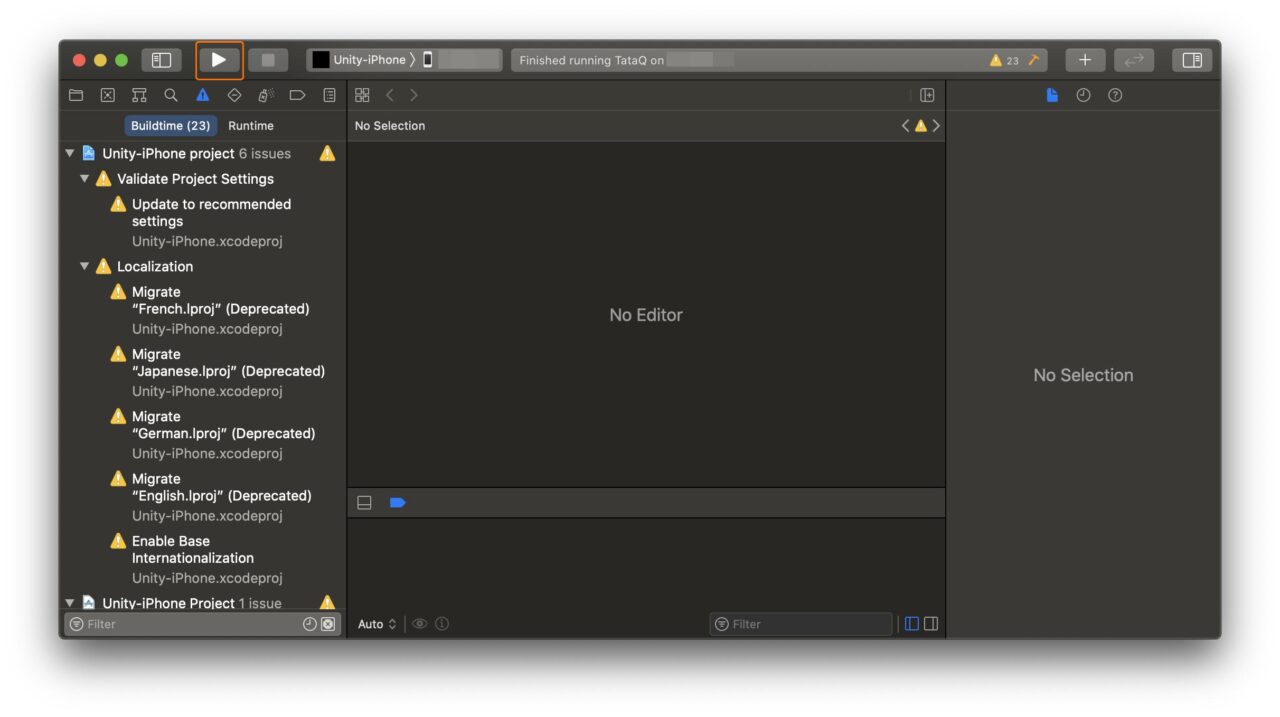
Task: Add a new editor tab with plus button
Action: (x=1084, y=60)
